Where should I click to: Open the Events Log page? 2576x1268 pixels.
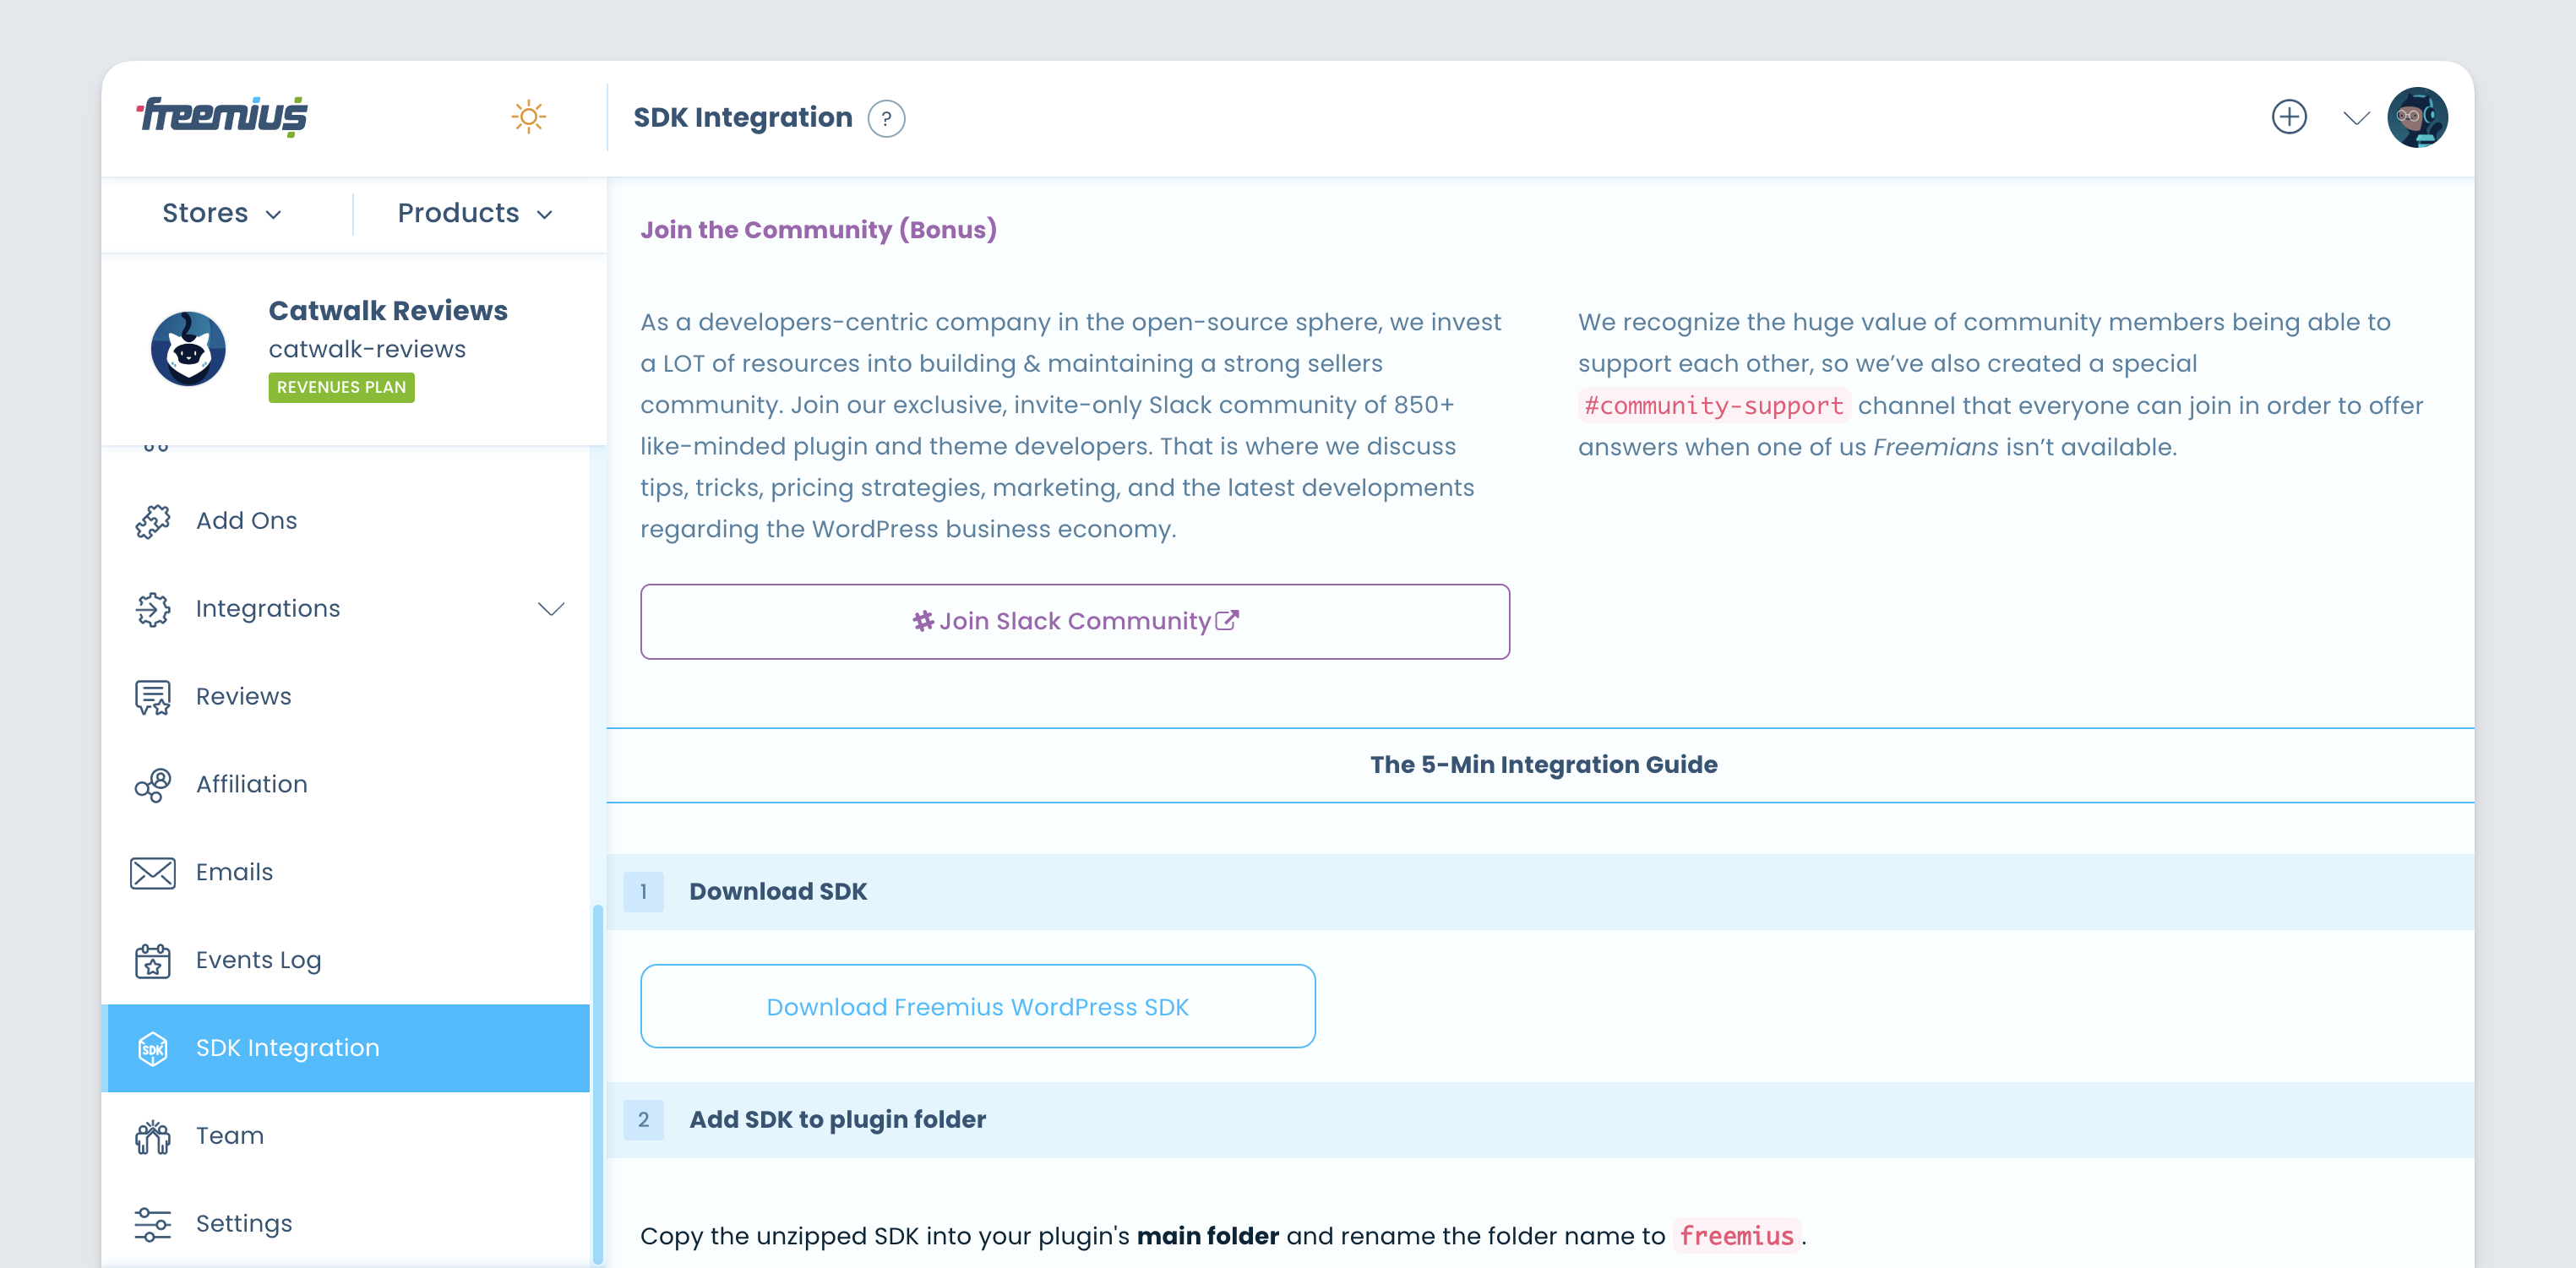345,961
